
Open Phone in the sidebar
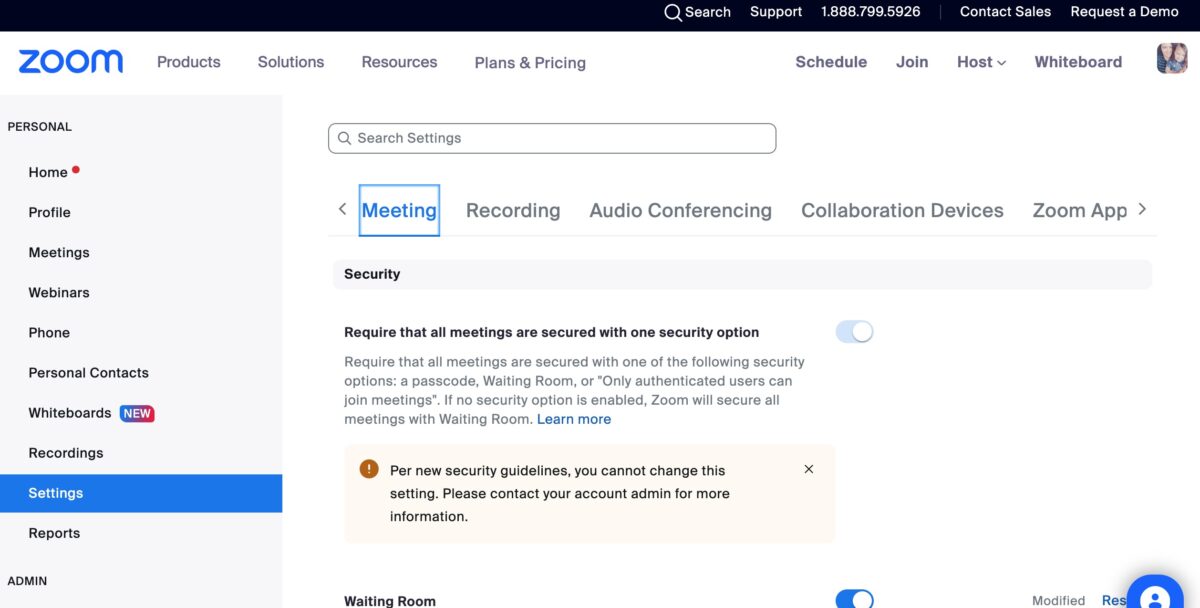49,332
